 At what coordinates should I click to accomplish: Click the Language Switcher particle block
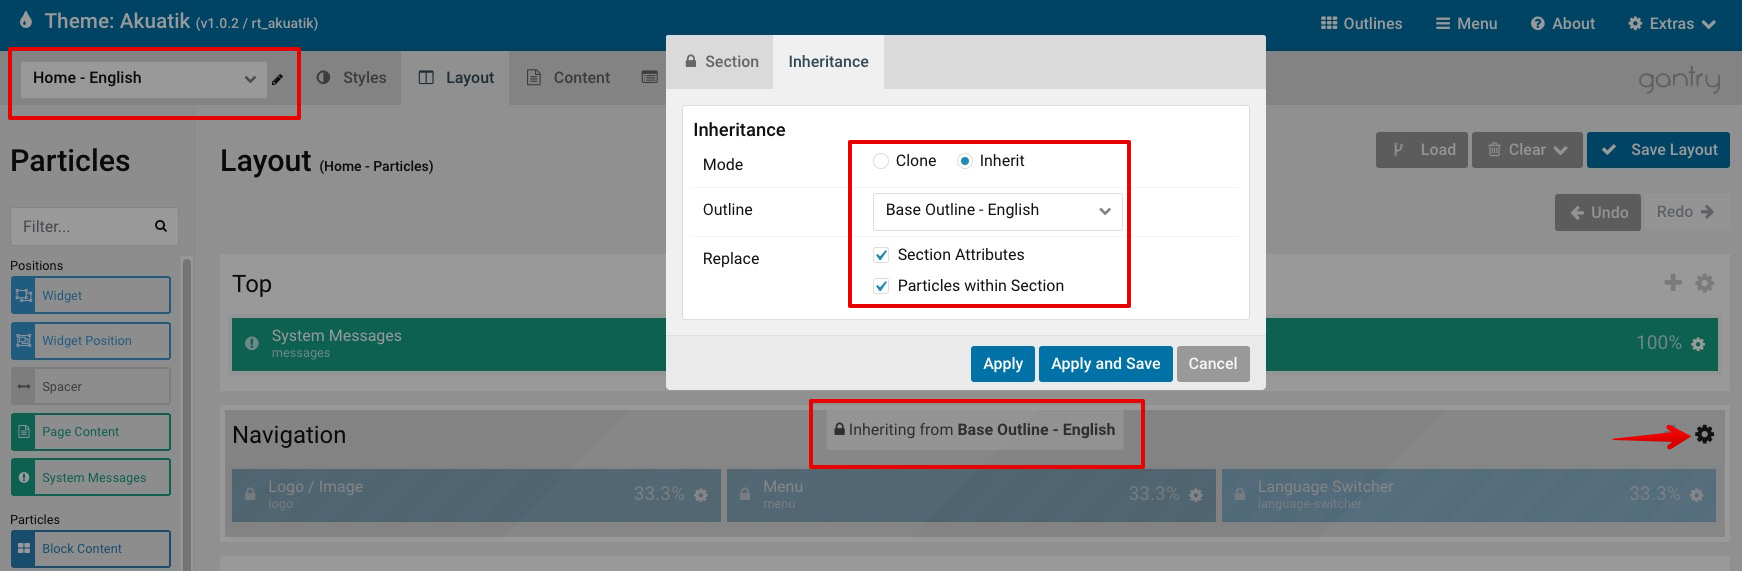(1469, 495)
